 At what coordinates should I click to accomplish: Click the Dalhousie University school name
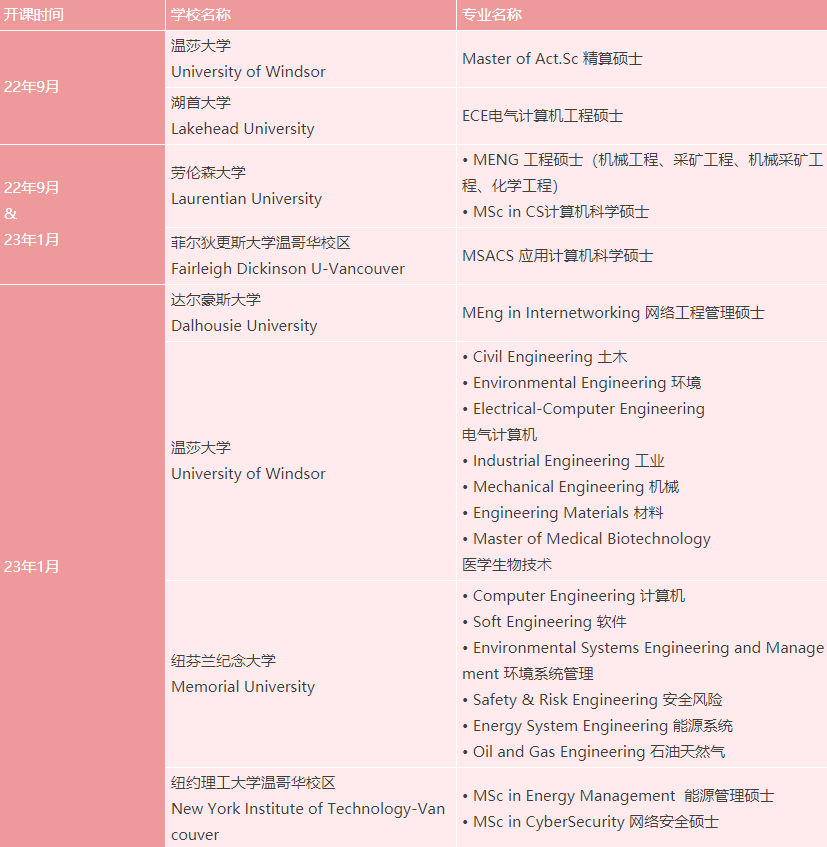coord(244,326)
